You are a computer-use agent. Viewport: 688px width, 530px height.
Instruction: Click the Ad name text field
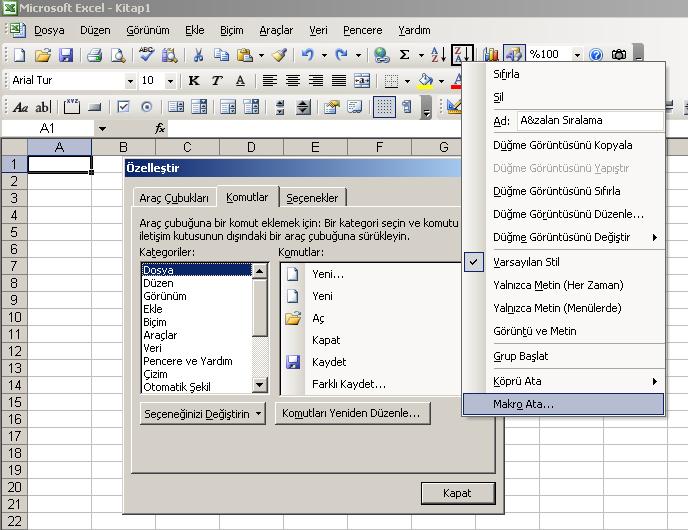pos(588,120)
